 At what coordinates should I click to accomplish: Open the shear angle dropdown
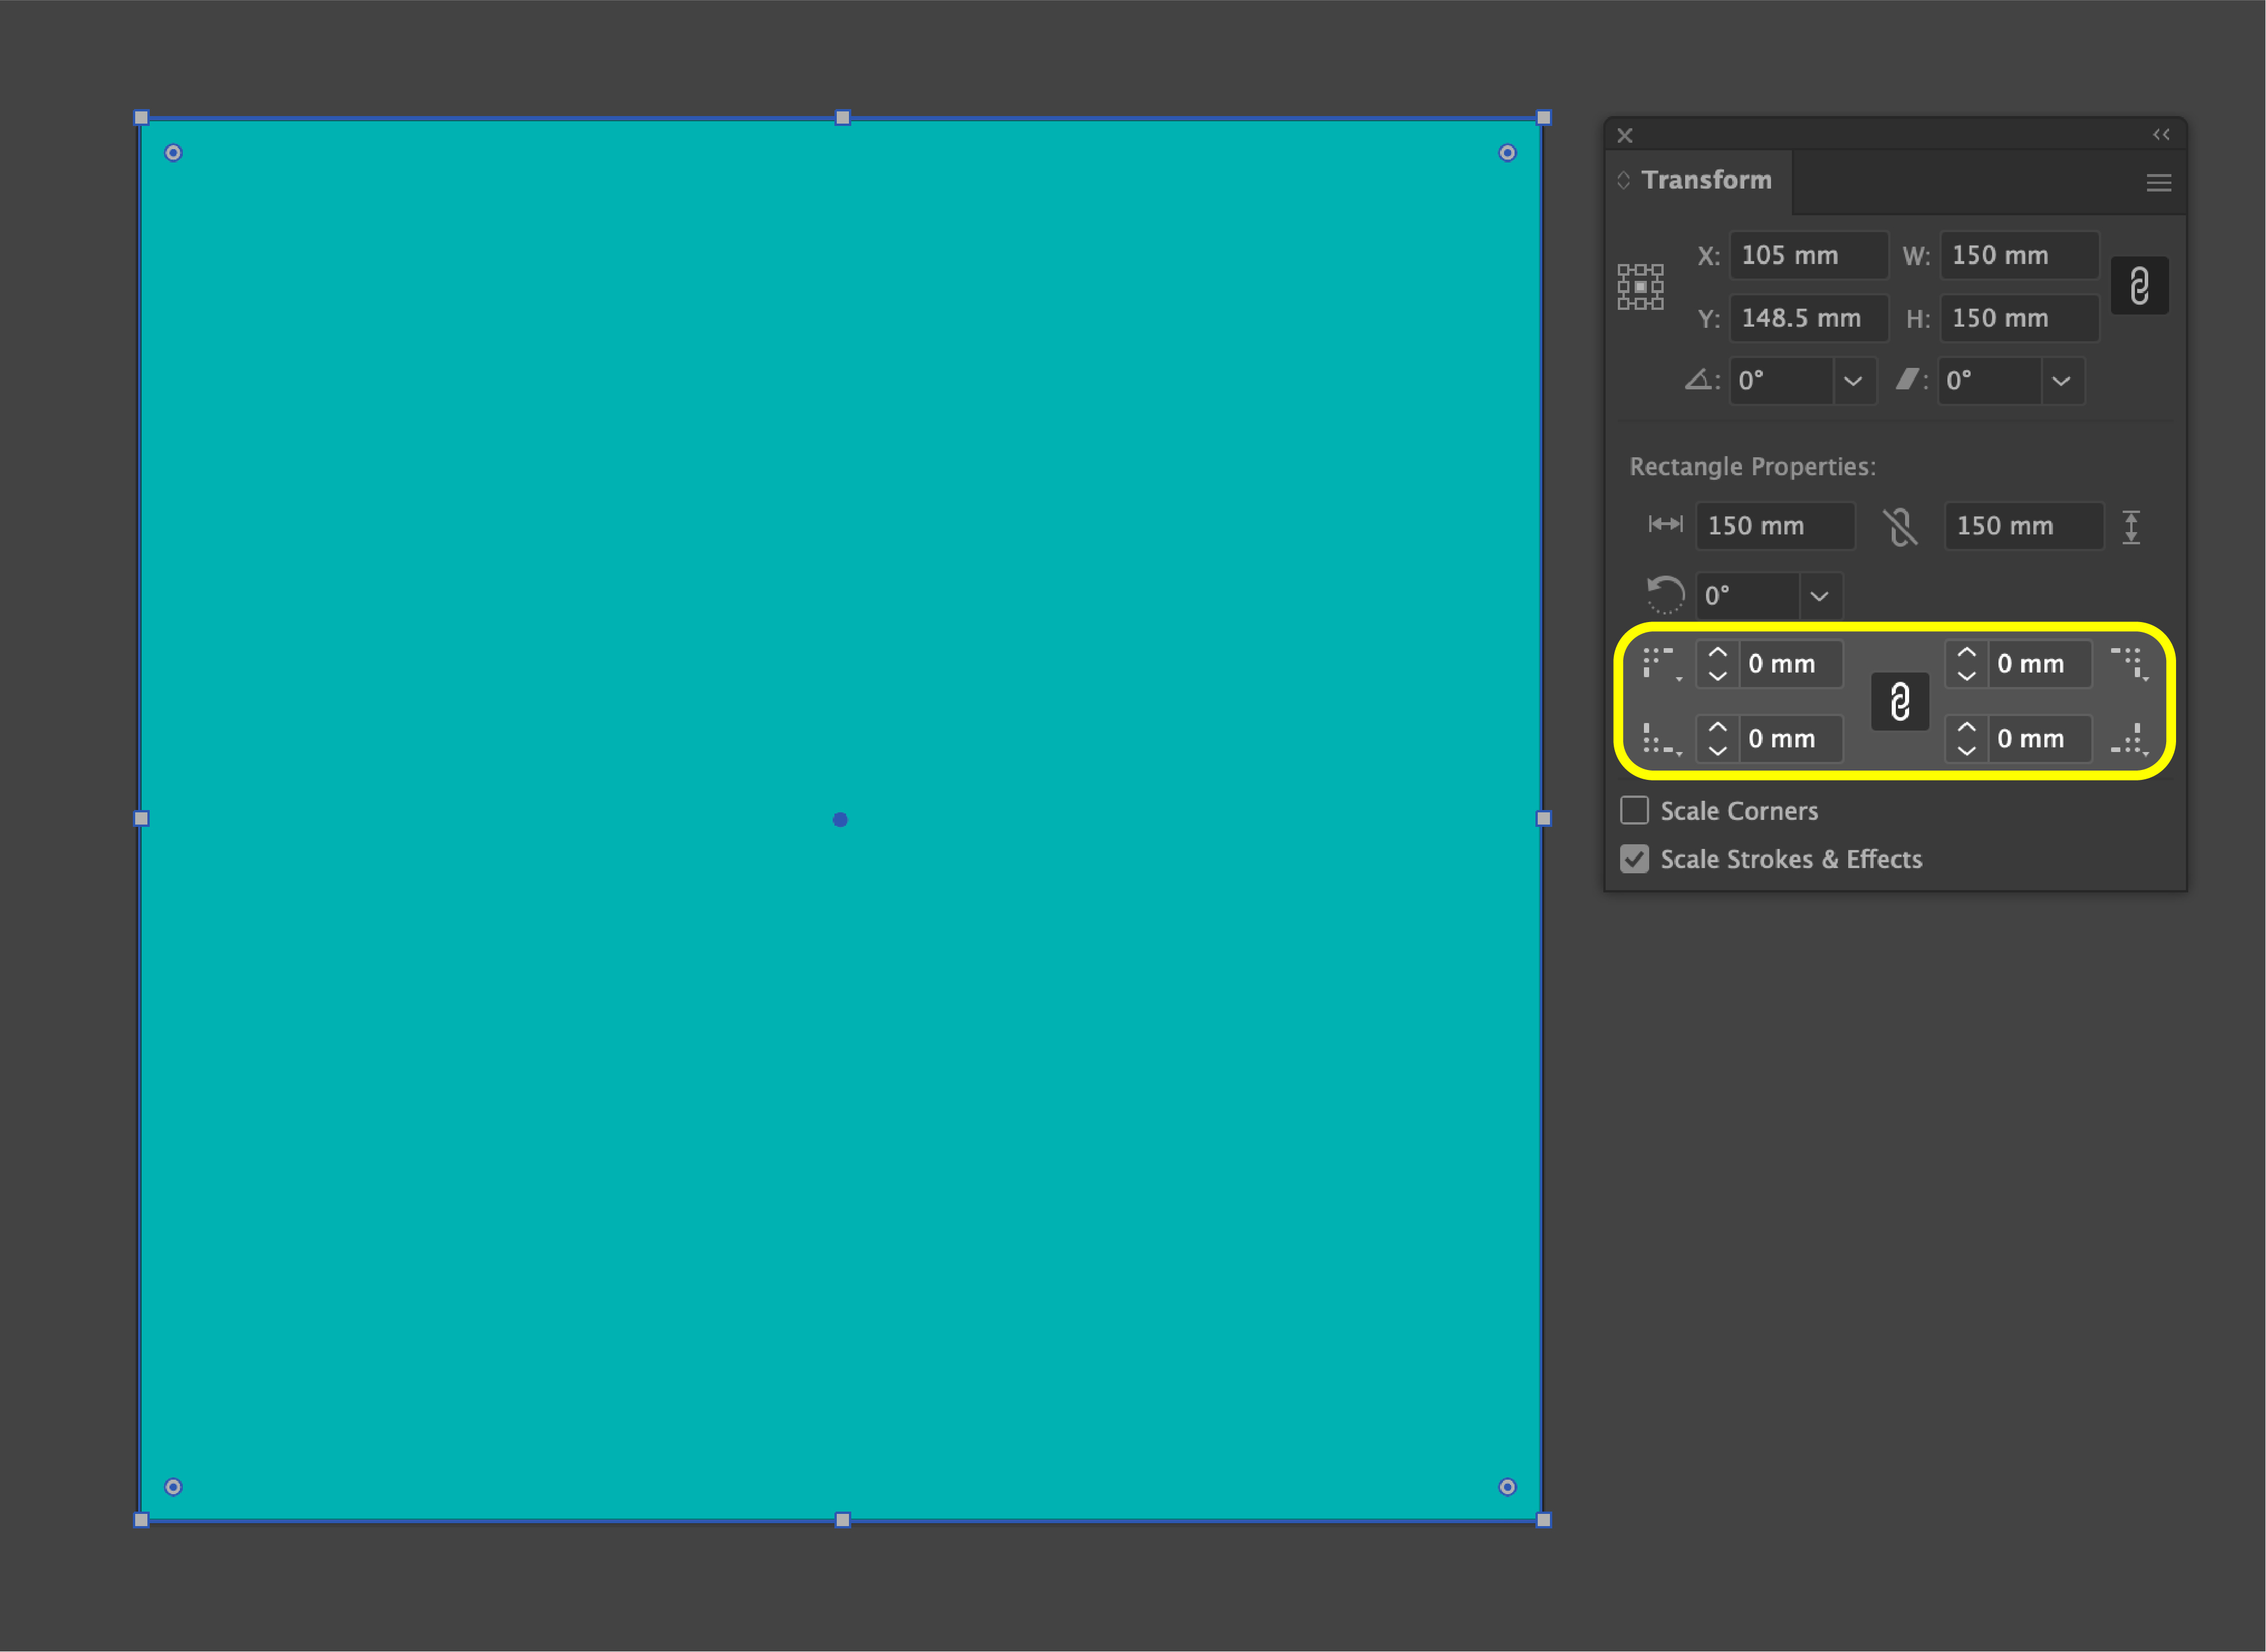pos(2060,381)
